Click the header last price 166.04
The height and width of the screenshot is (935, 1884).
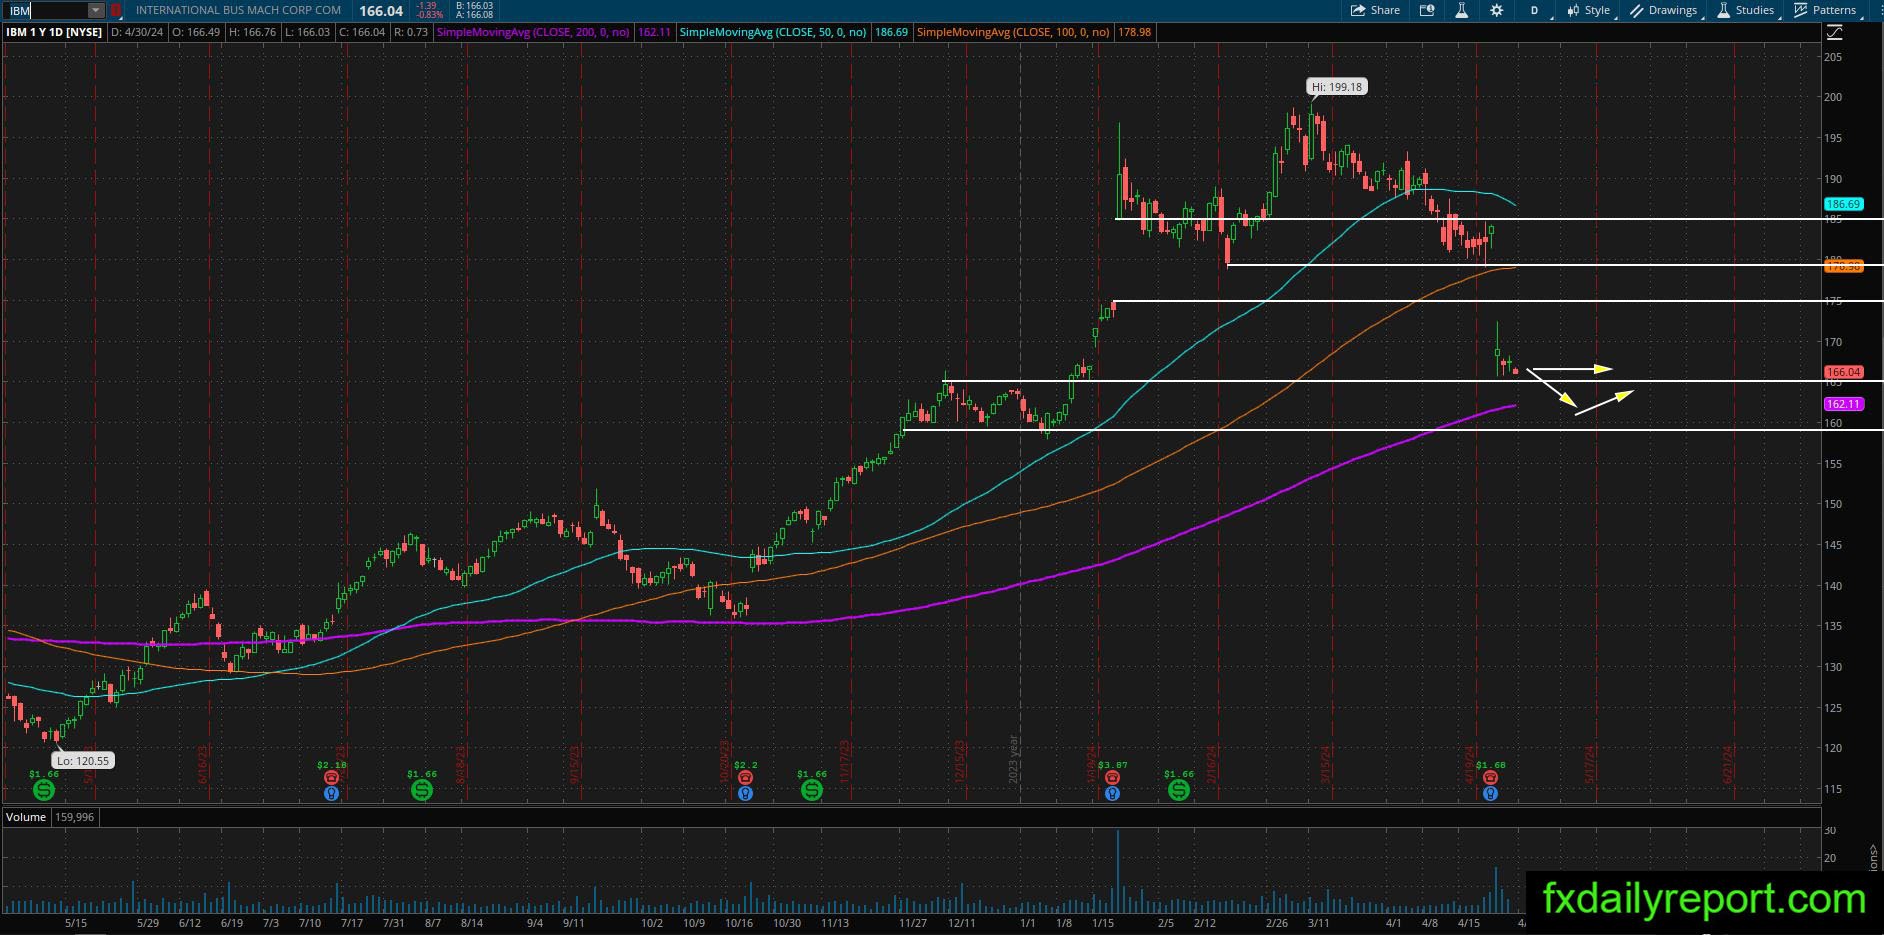point(381,11)
